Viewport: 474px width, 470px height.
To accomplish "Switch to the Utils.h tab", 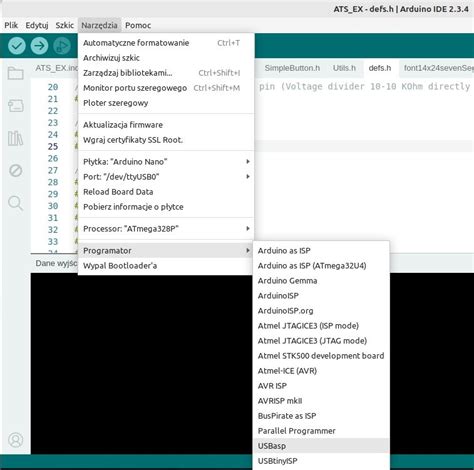I will point(344,68).
